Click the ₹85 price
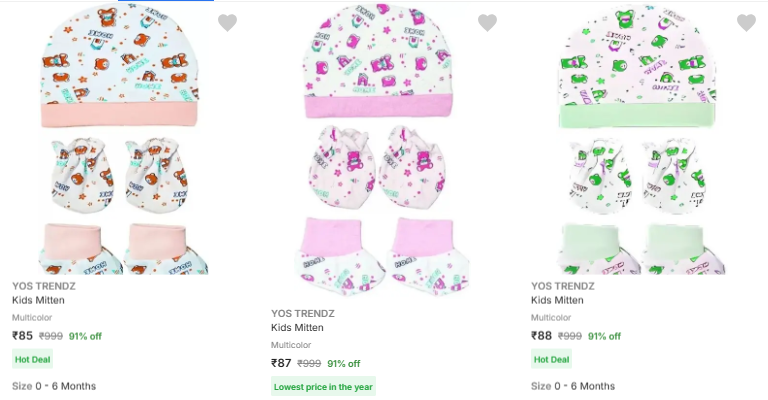This screenshot has width=768, height=400. pyautogui.click(x=23, y=336)
